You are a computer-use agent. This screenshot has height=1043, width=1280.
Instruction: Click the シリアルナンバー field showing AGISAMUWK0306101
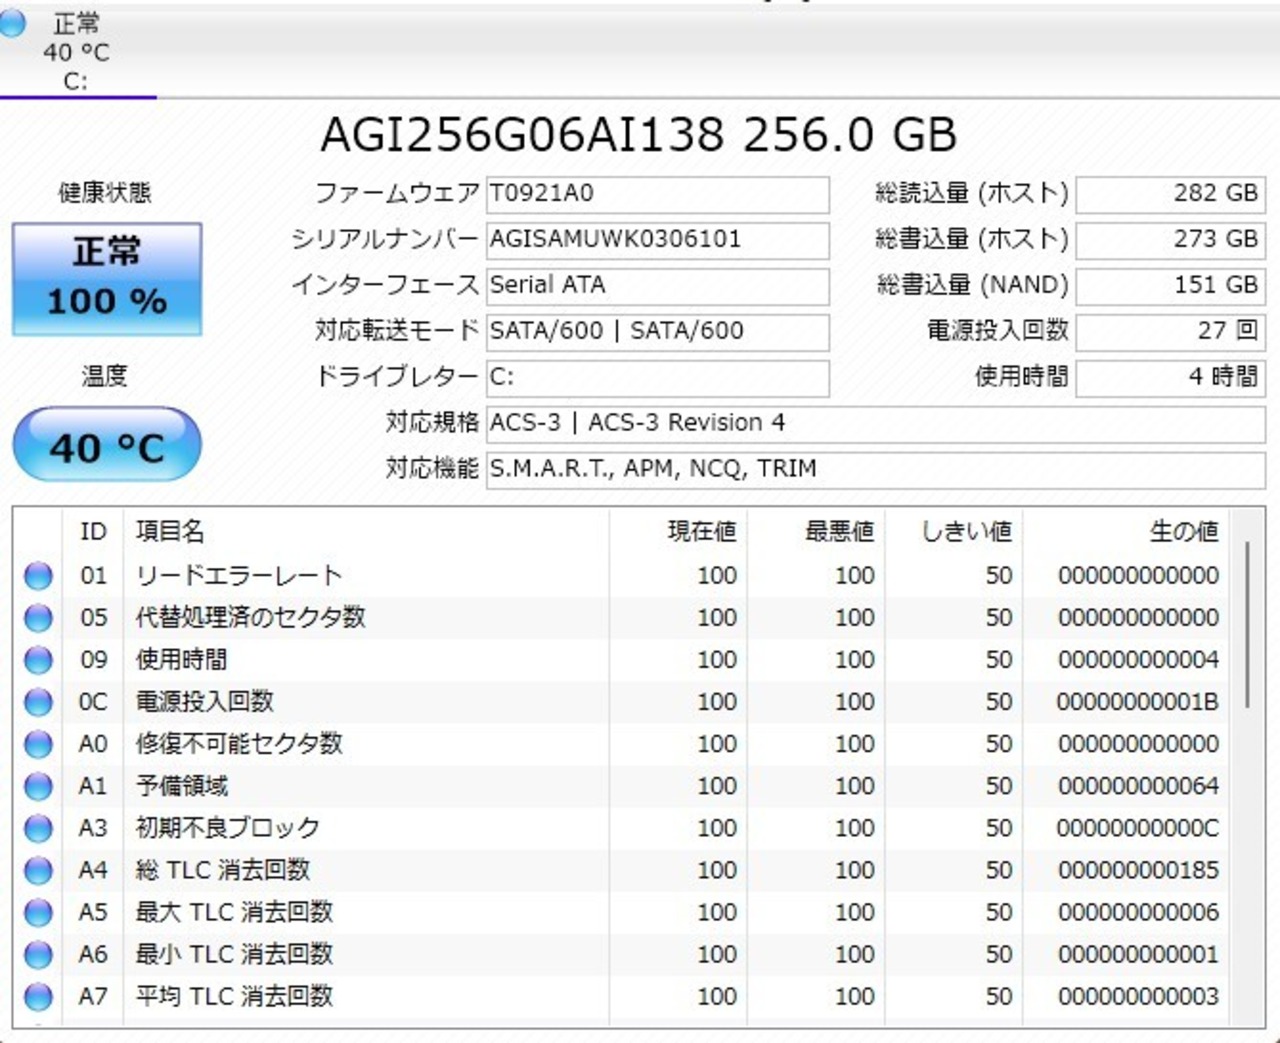pos(657,239)
